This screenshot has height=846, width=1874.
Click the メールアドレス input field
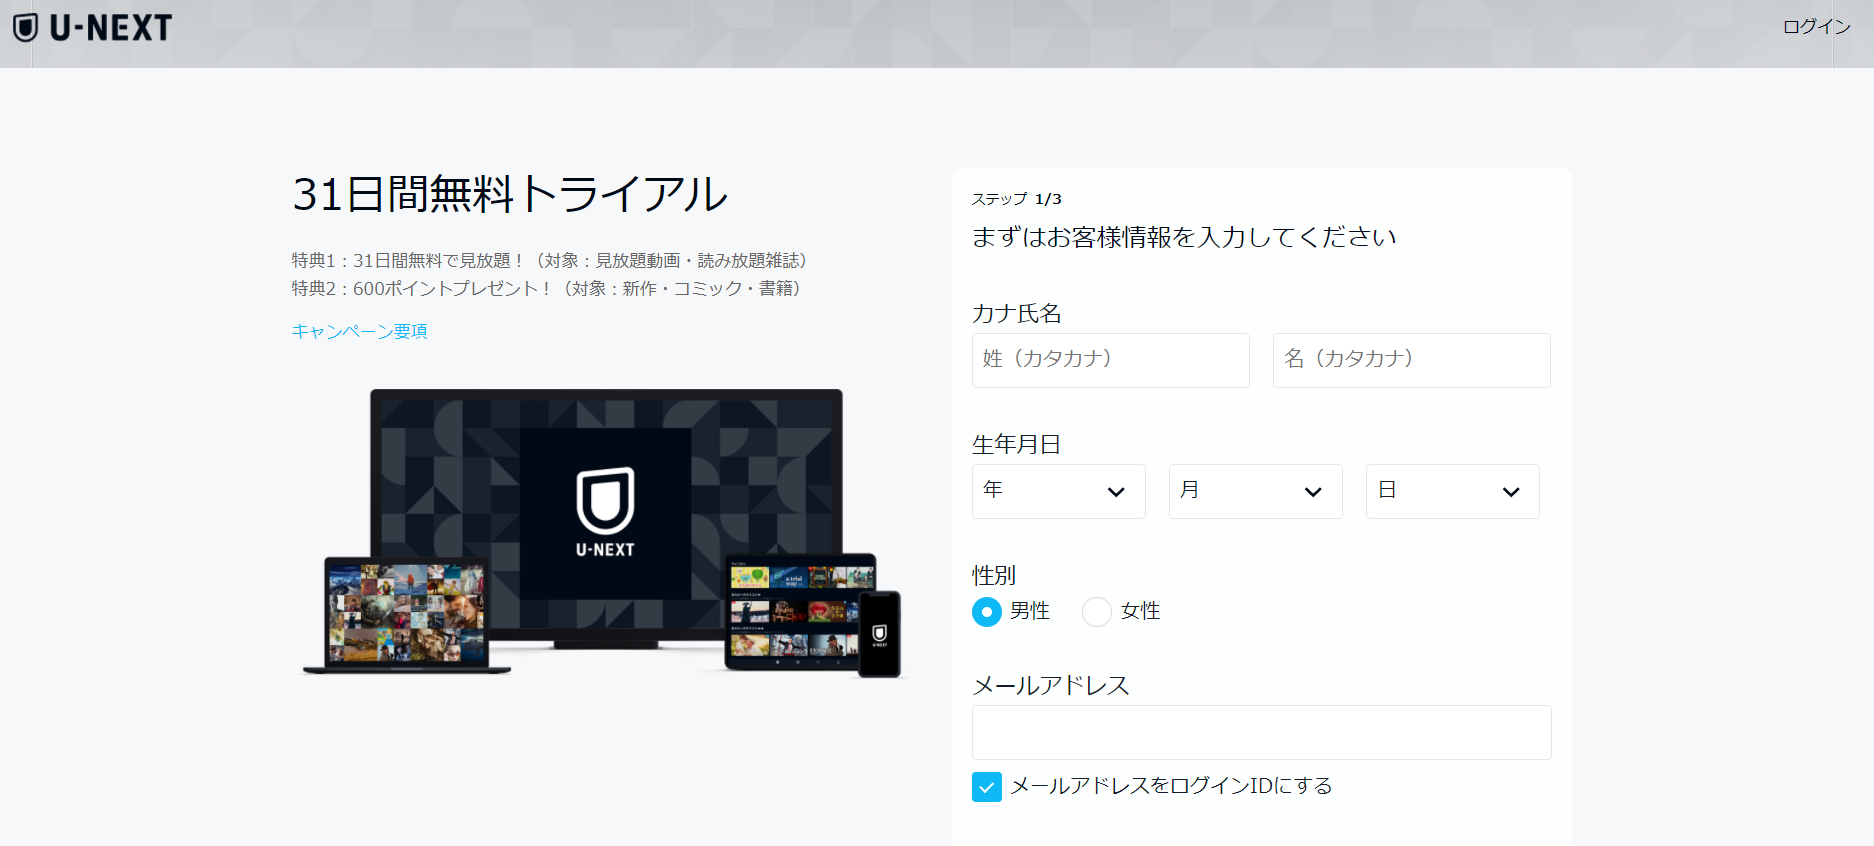pos(1261,732)
